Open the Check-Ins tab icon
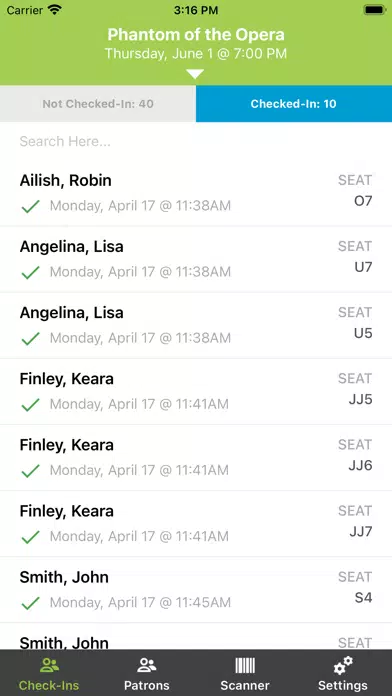The width and height of the screenshot is (392, 696). (x=49, y=665)
